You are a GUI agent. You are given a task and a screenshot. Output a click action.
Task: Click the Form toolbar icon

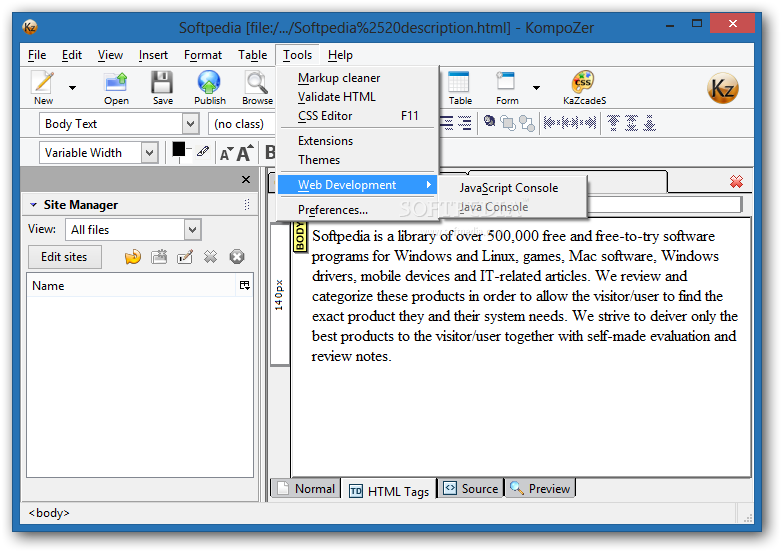506,82
